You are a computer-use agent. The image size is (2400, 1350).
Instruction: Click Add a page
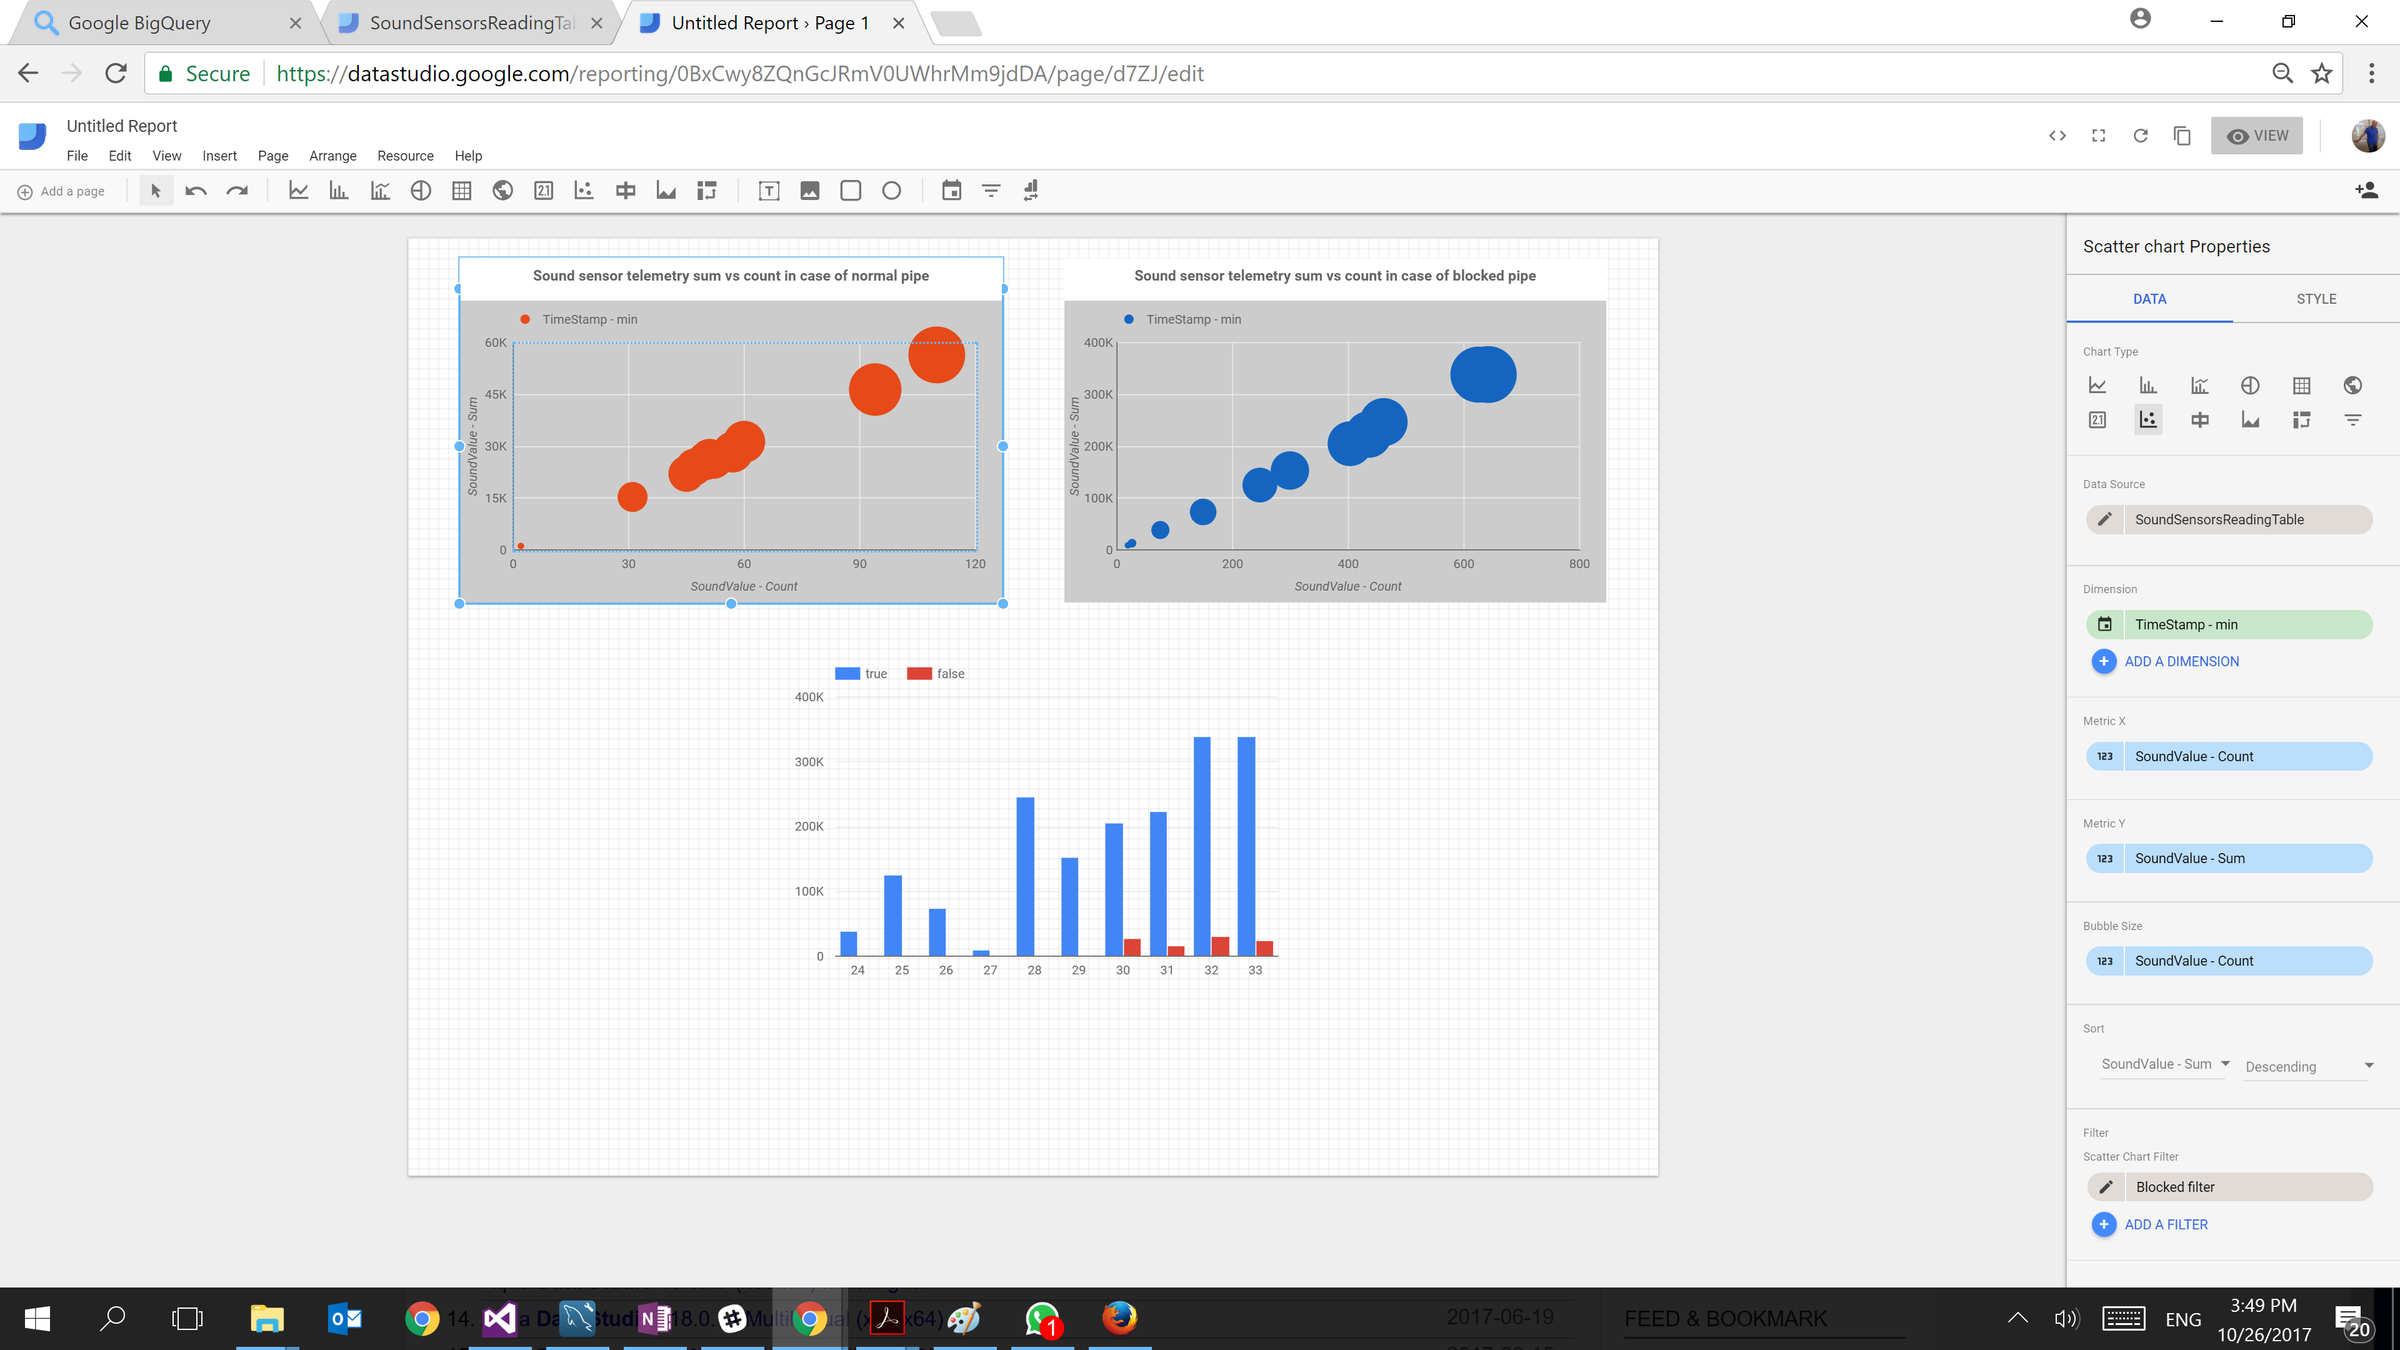coord(61,191)
